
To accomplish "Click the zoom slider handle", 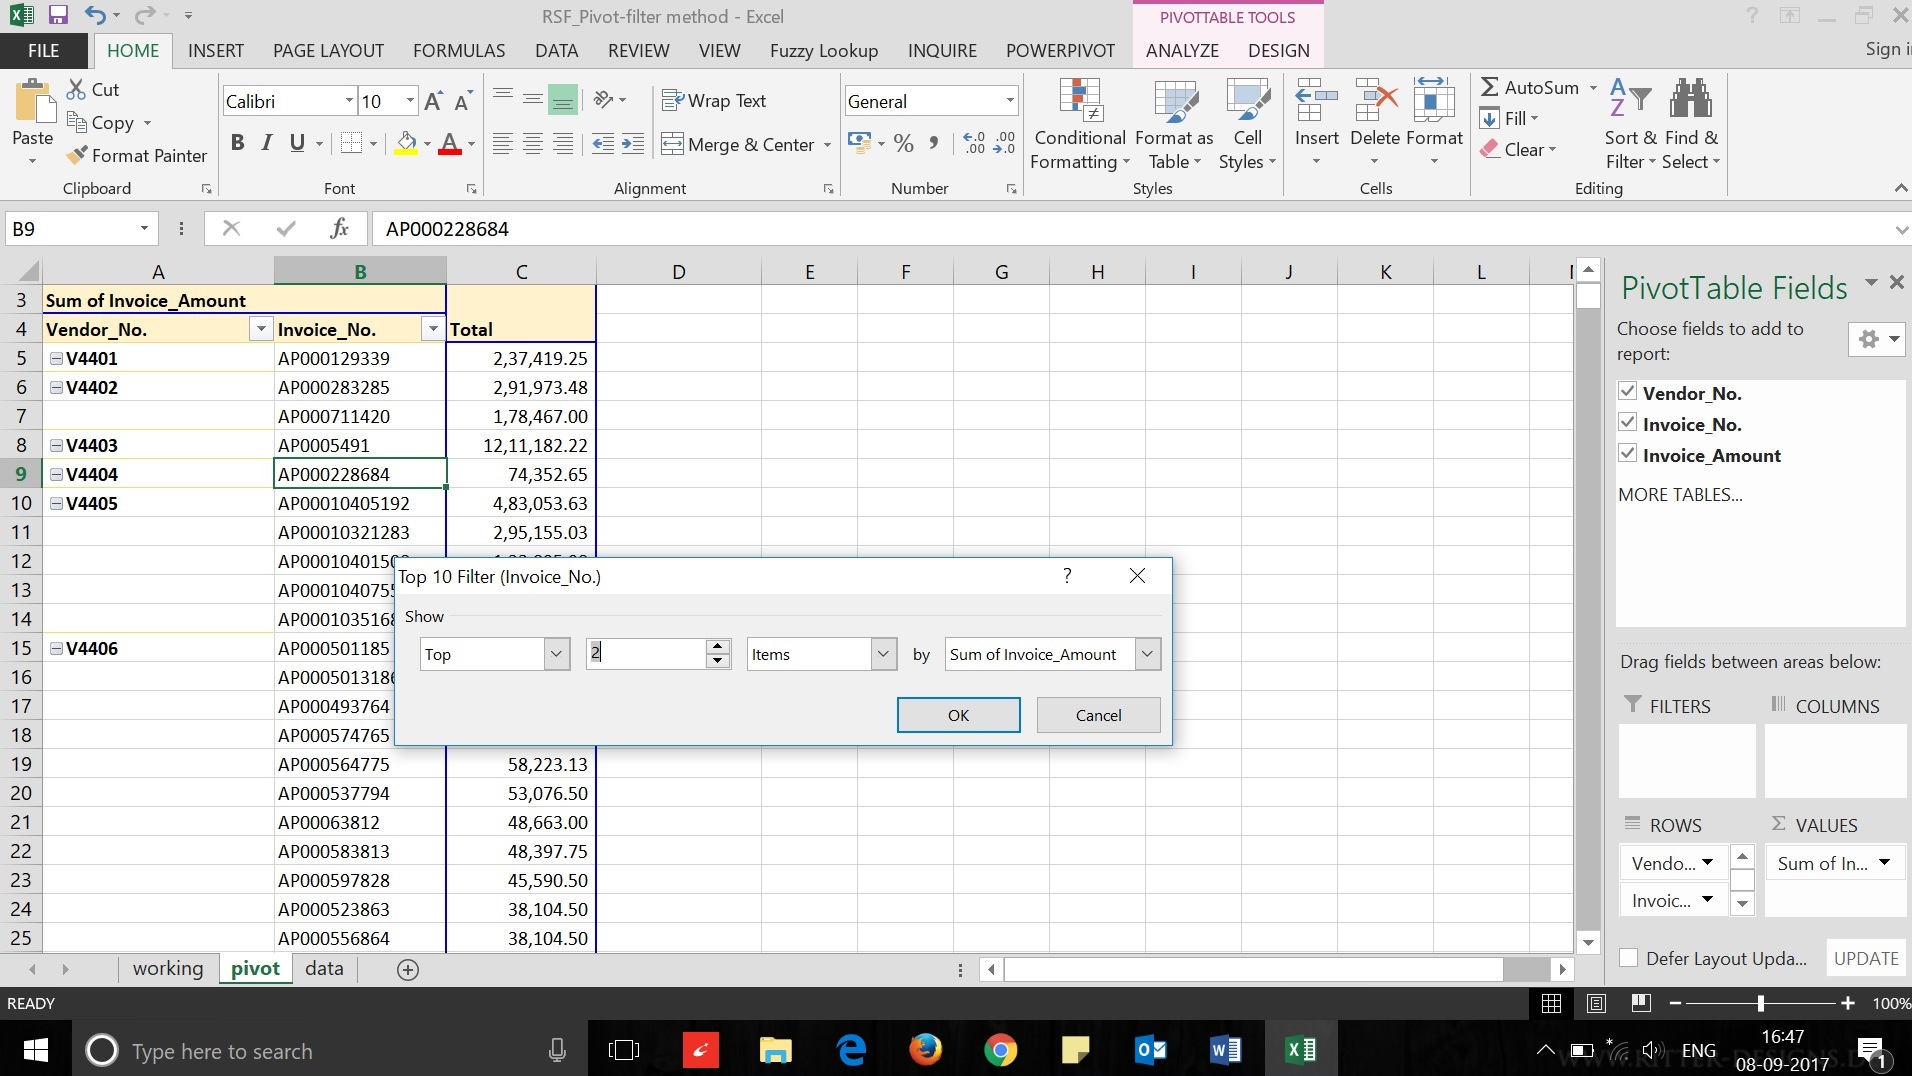I will click(x=1760, y=1003).
